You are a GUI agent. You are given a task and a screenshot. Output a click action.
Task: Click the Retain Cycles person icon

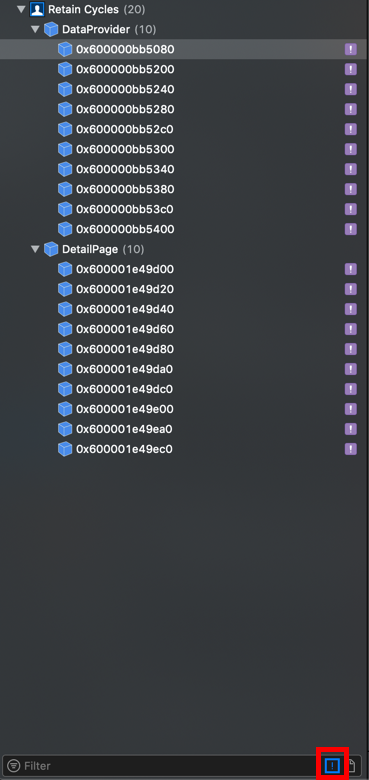37,9
